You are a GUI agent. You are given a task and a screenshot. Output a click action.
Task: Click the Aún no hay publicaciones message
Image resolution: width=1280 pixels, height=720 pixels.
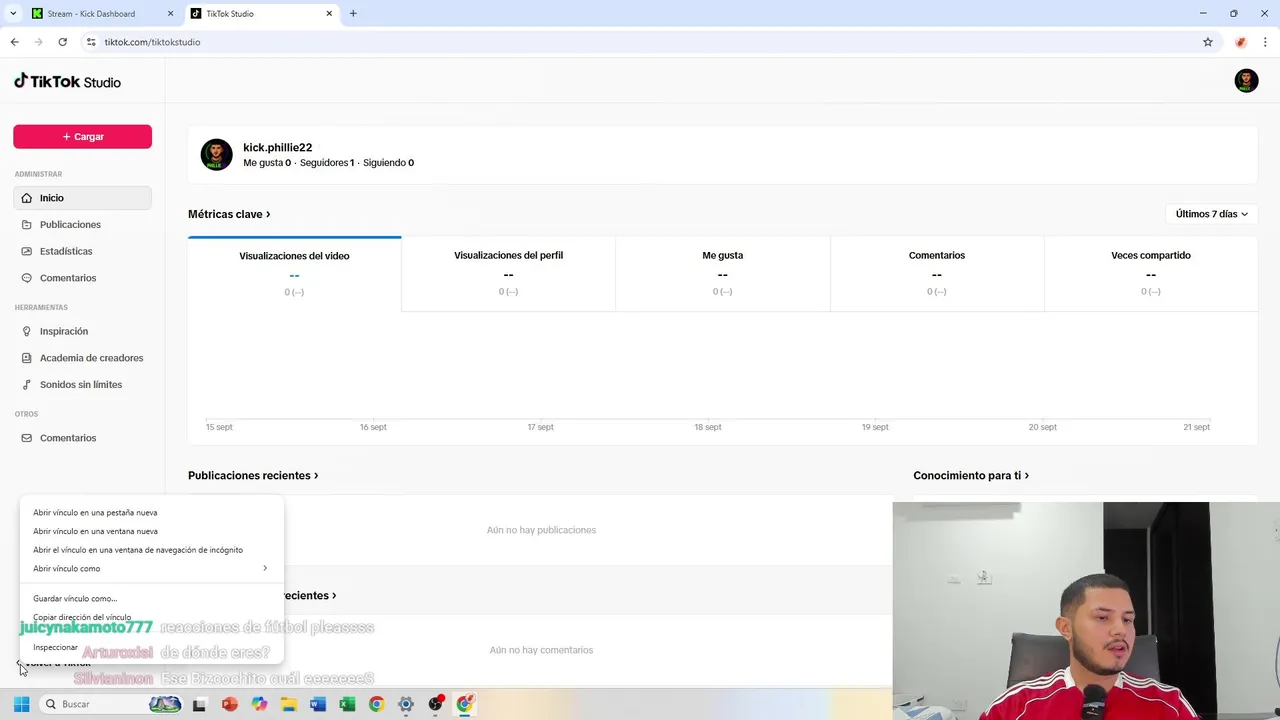pos(541,530)
